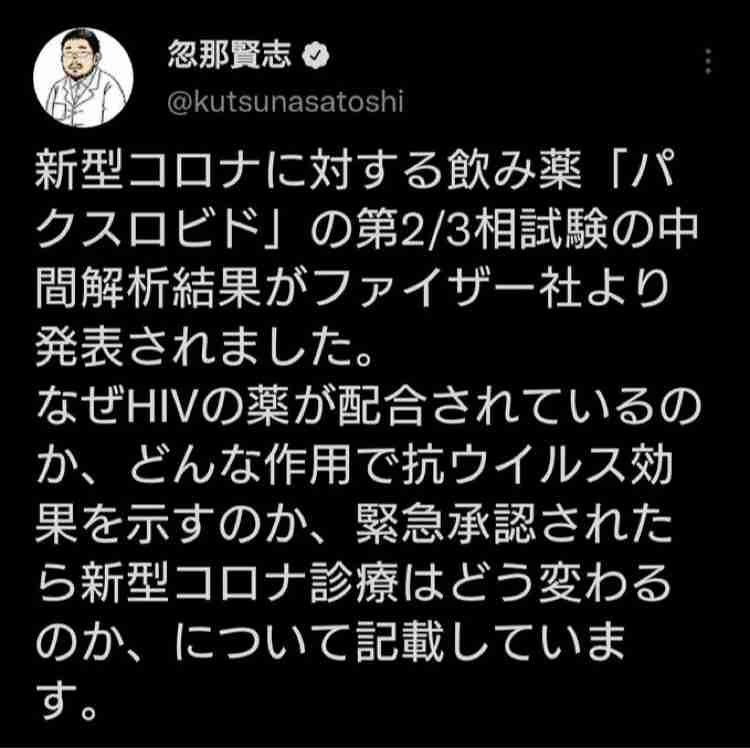The width and height of the screenshot is (750, 748).
Task: Click the @kutsunasatoshi handle
Action: [286, 102]
